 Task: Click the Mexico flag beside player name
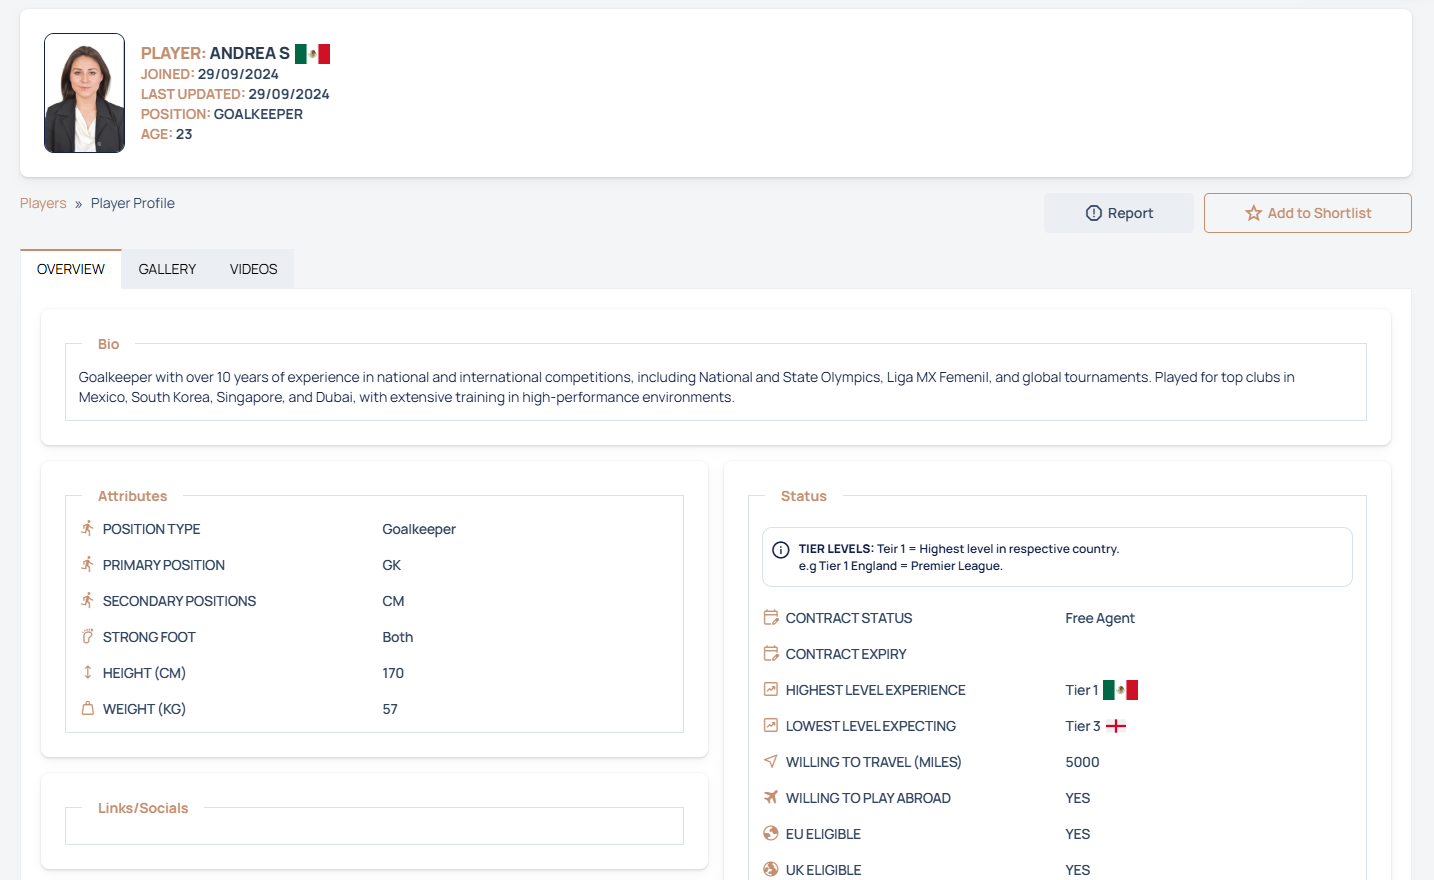click(x=312, y=54)
